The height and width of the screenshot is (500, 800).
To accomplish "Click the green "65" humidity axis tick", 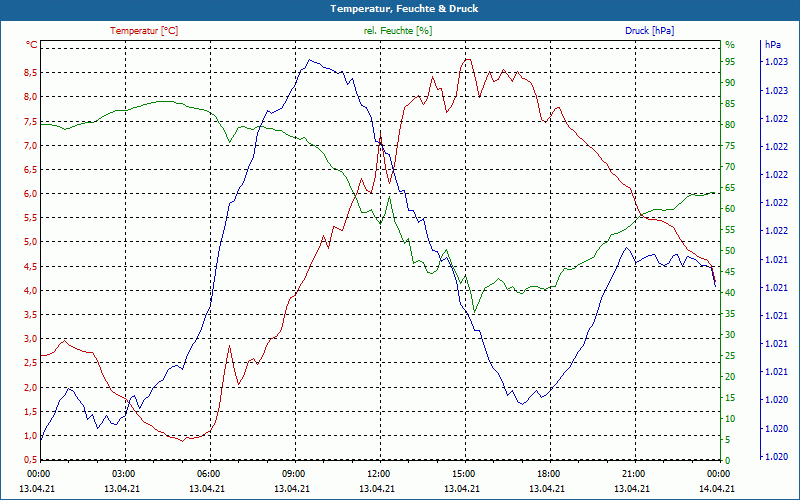I will pos(730,188).
